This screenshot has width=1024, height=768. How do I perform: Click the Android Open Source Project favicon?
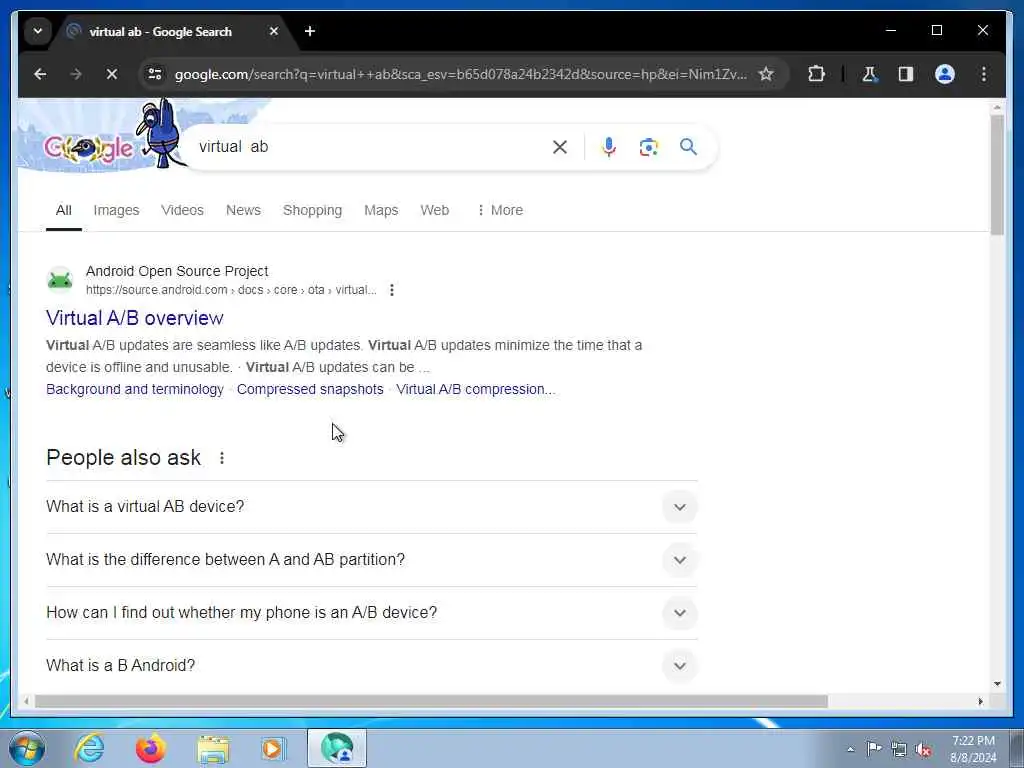(x=60, y=280)
